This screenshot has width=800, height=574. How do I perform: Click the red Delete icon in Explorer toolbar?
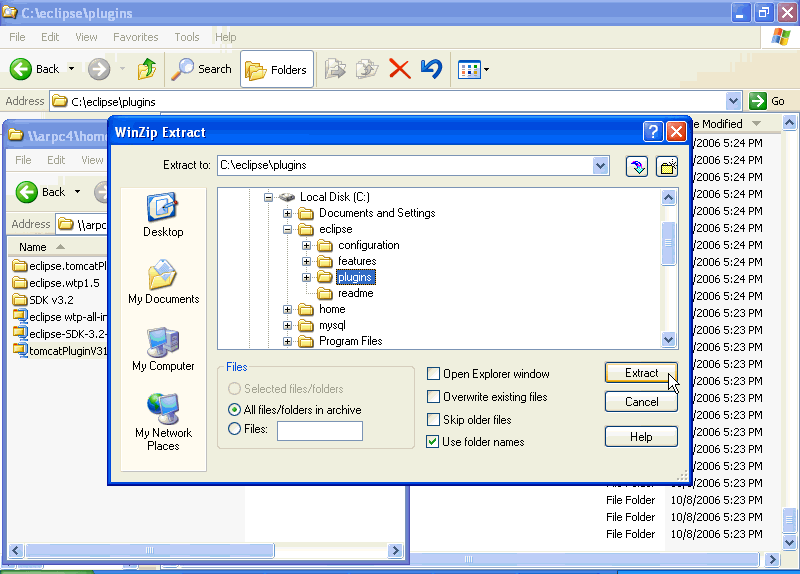(x=399, y=69)
